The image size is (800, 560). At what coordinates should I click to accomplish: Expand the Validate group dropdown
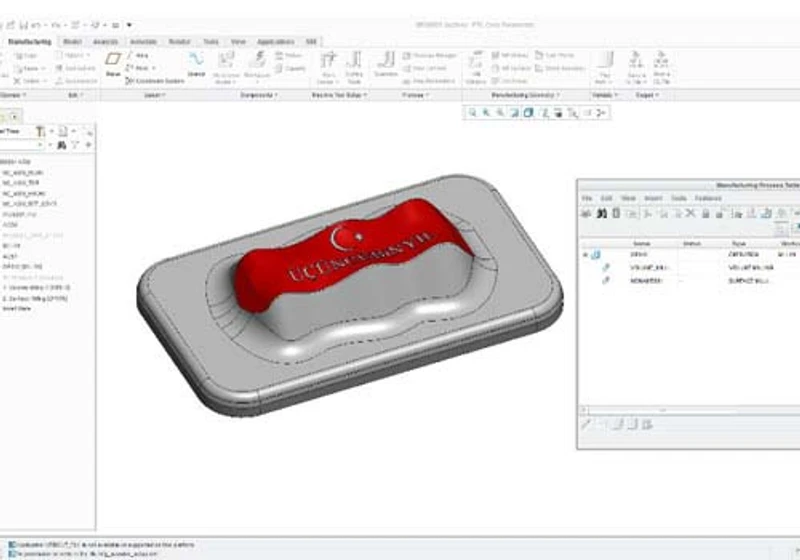click(605, 95)
